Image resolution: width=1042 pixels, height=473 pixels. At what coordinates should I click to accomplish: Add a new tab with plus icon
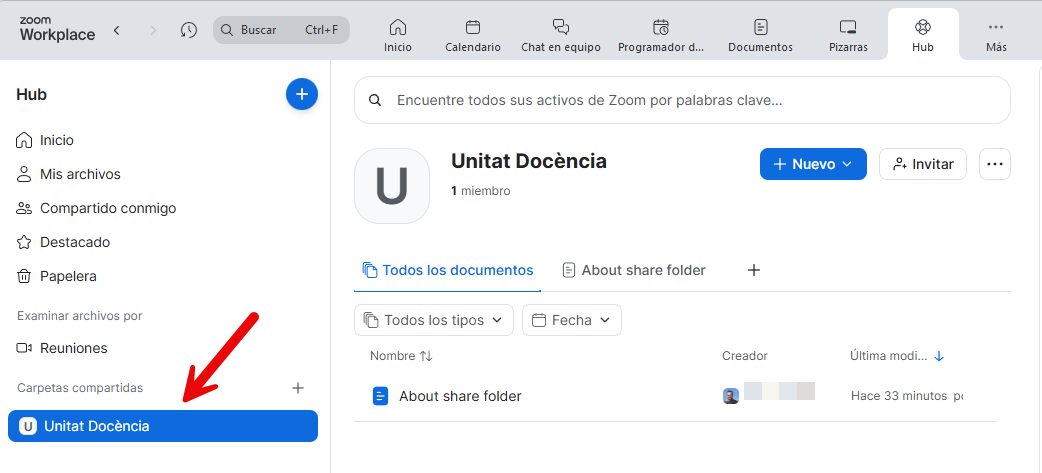754,270
